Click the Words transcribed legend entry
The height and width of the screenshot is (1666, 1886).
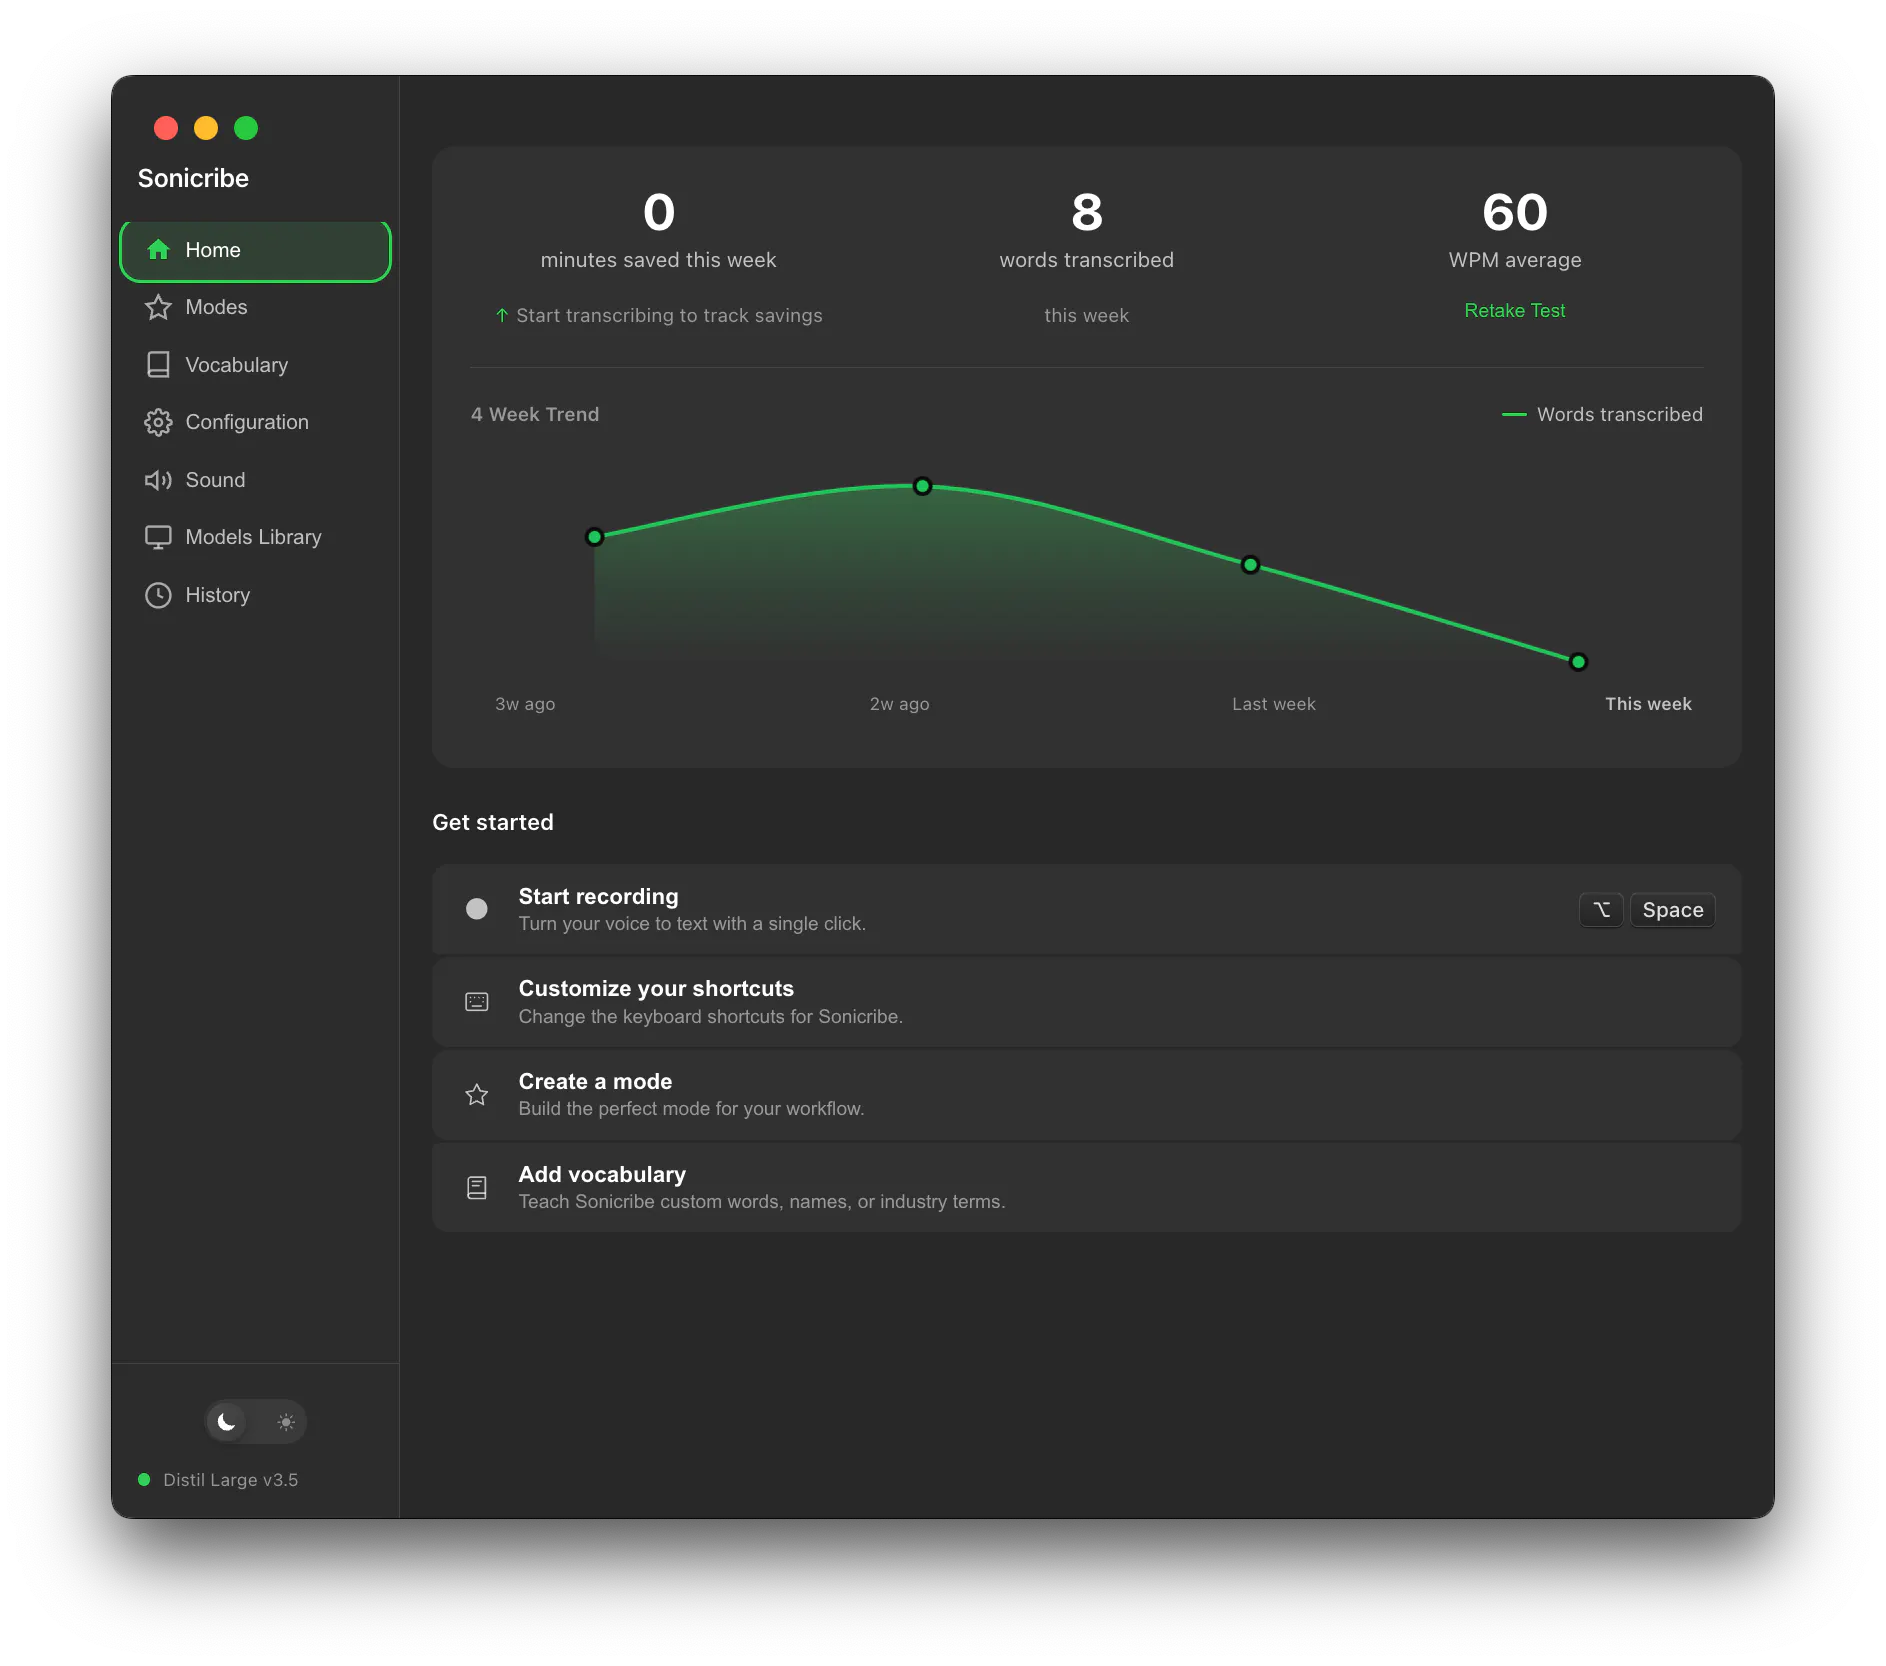[x=1602, y=415]
